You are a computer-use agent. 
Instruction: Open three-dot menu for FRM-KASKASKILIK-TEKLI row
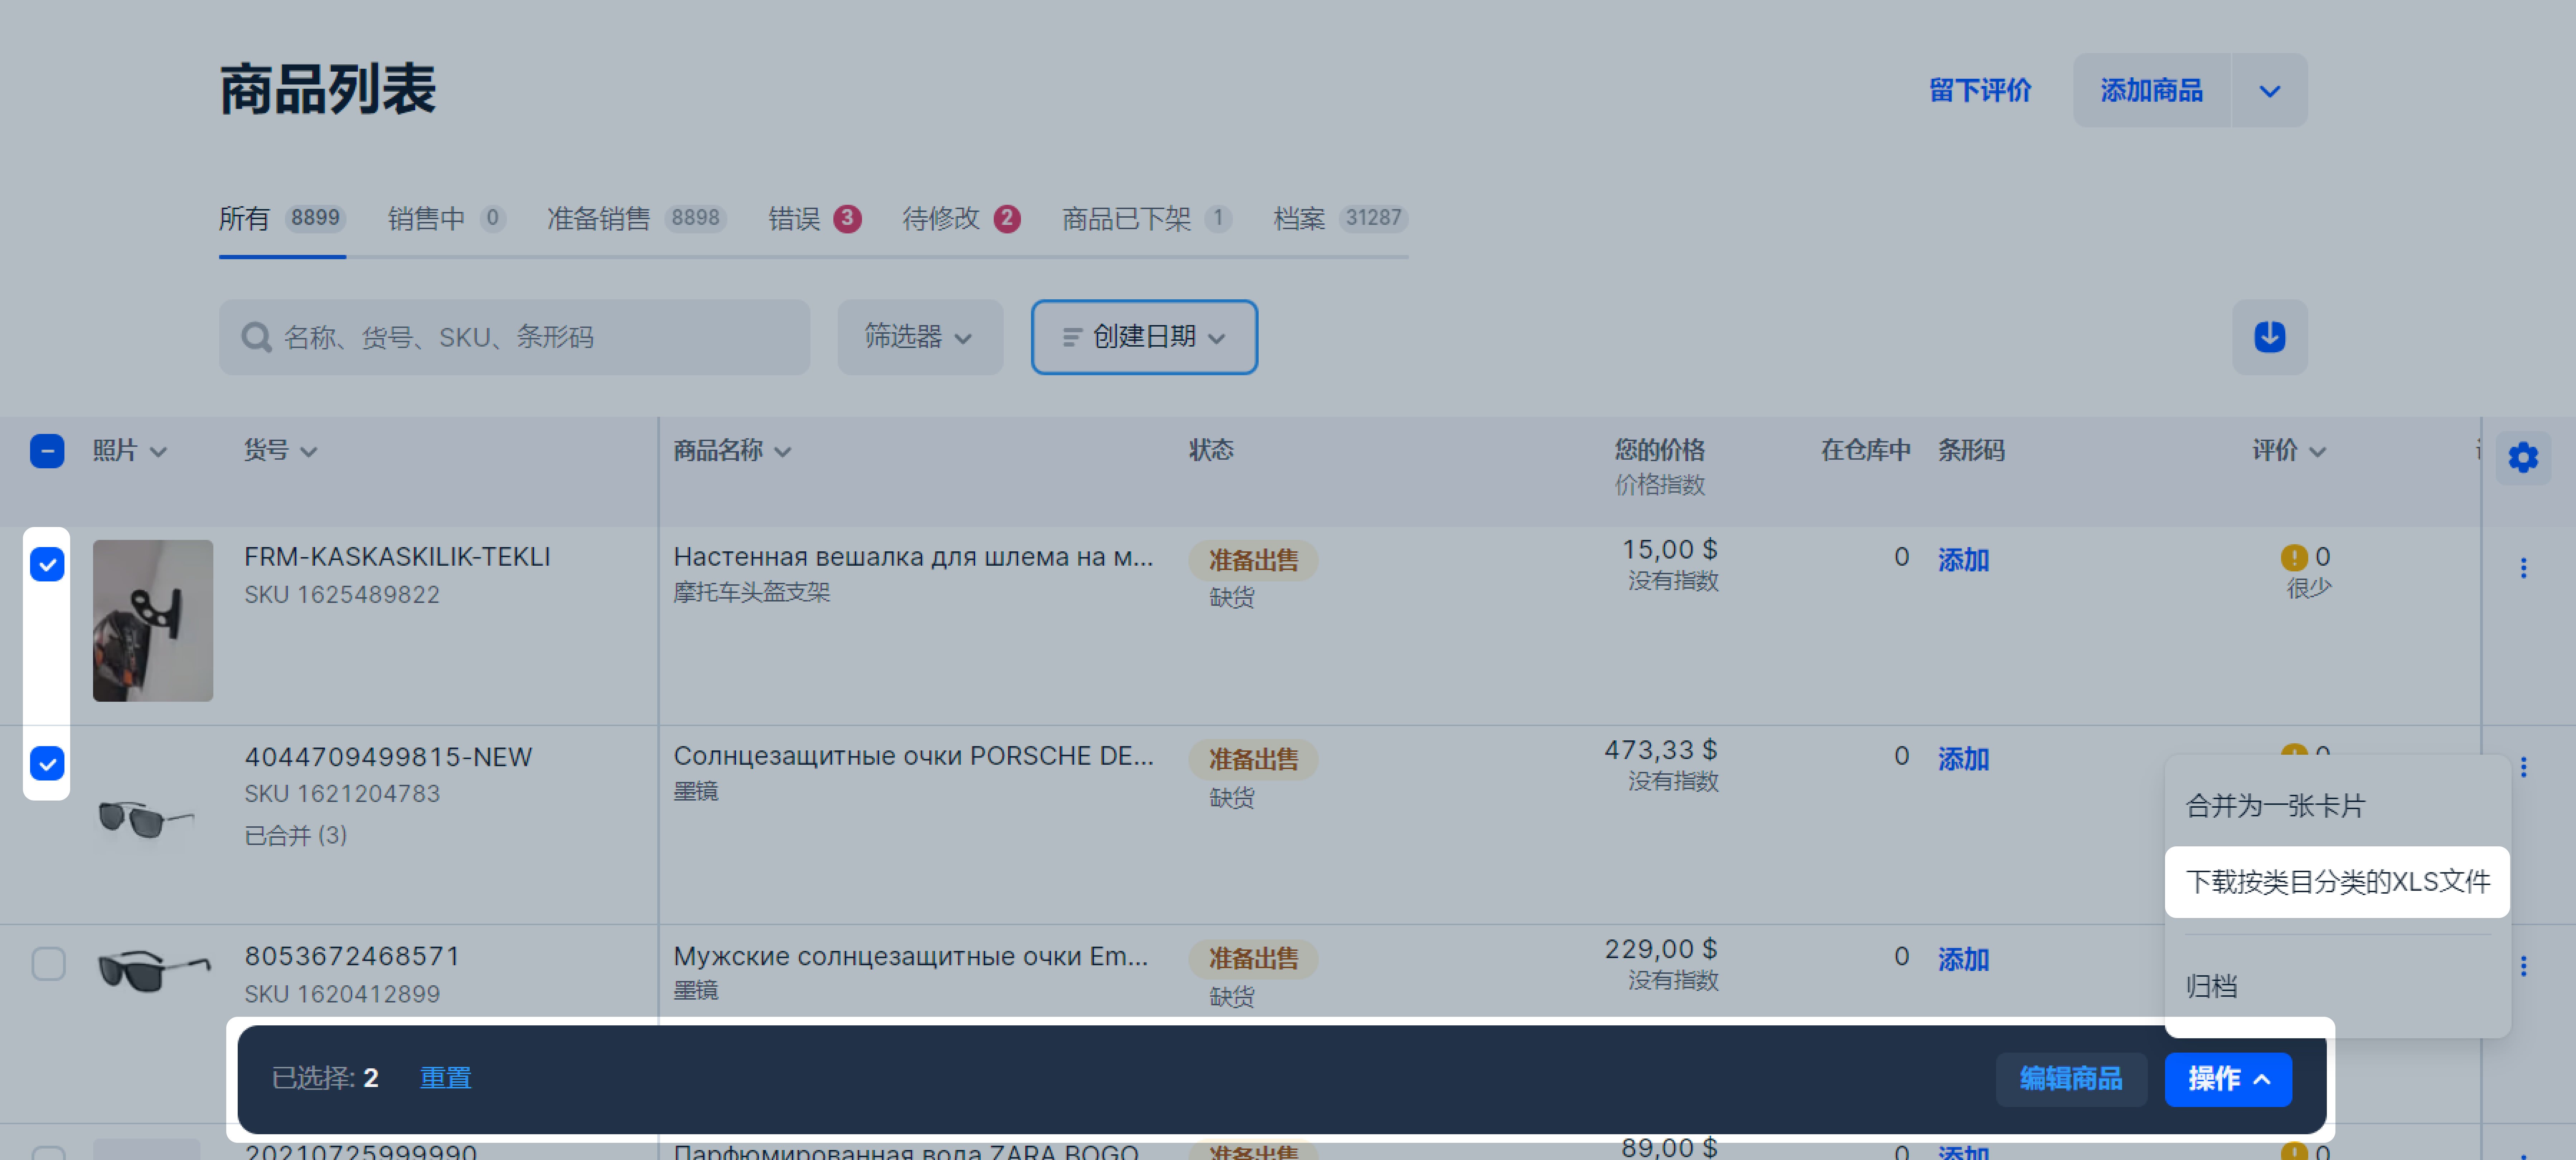[x=2523, y=568]
